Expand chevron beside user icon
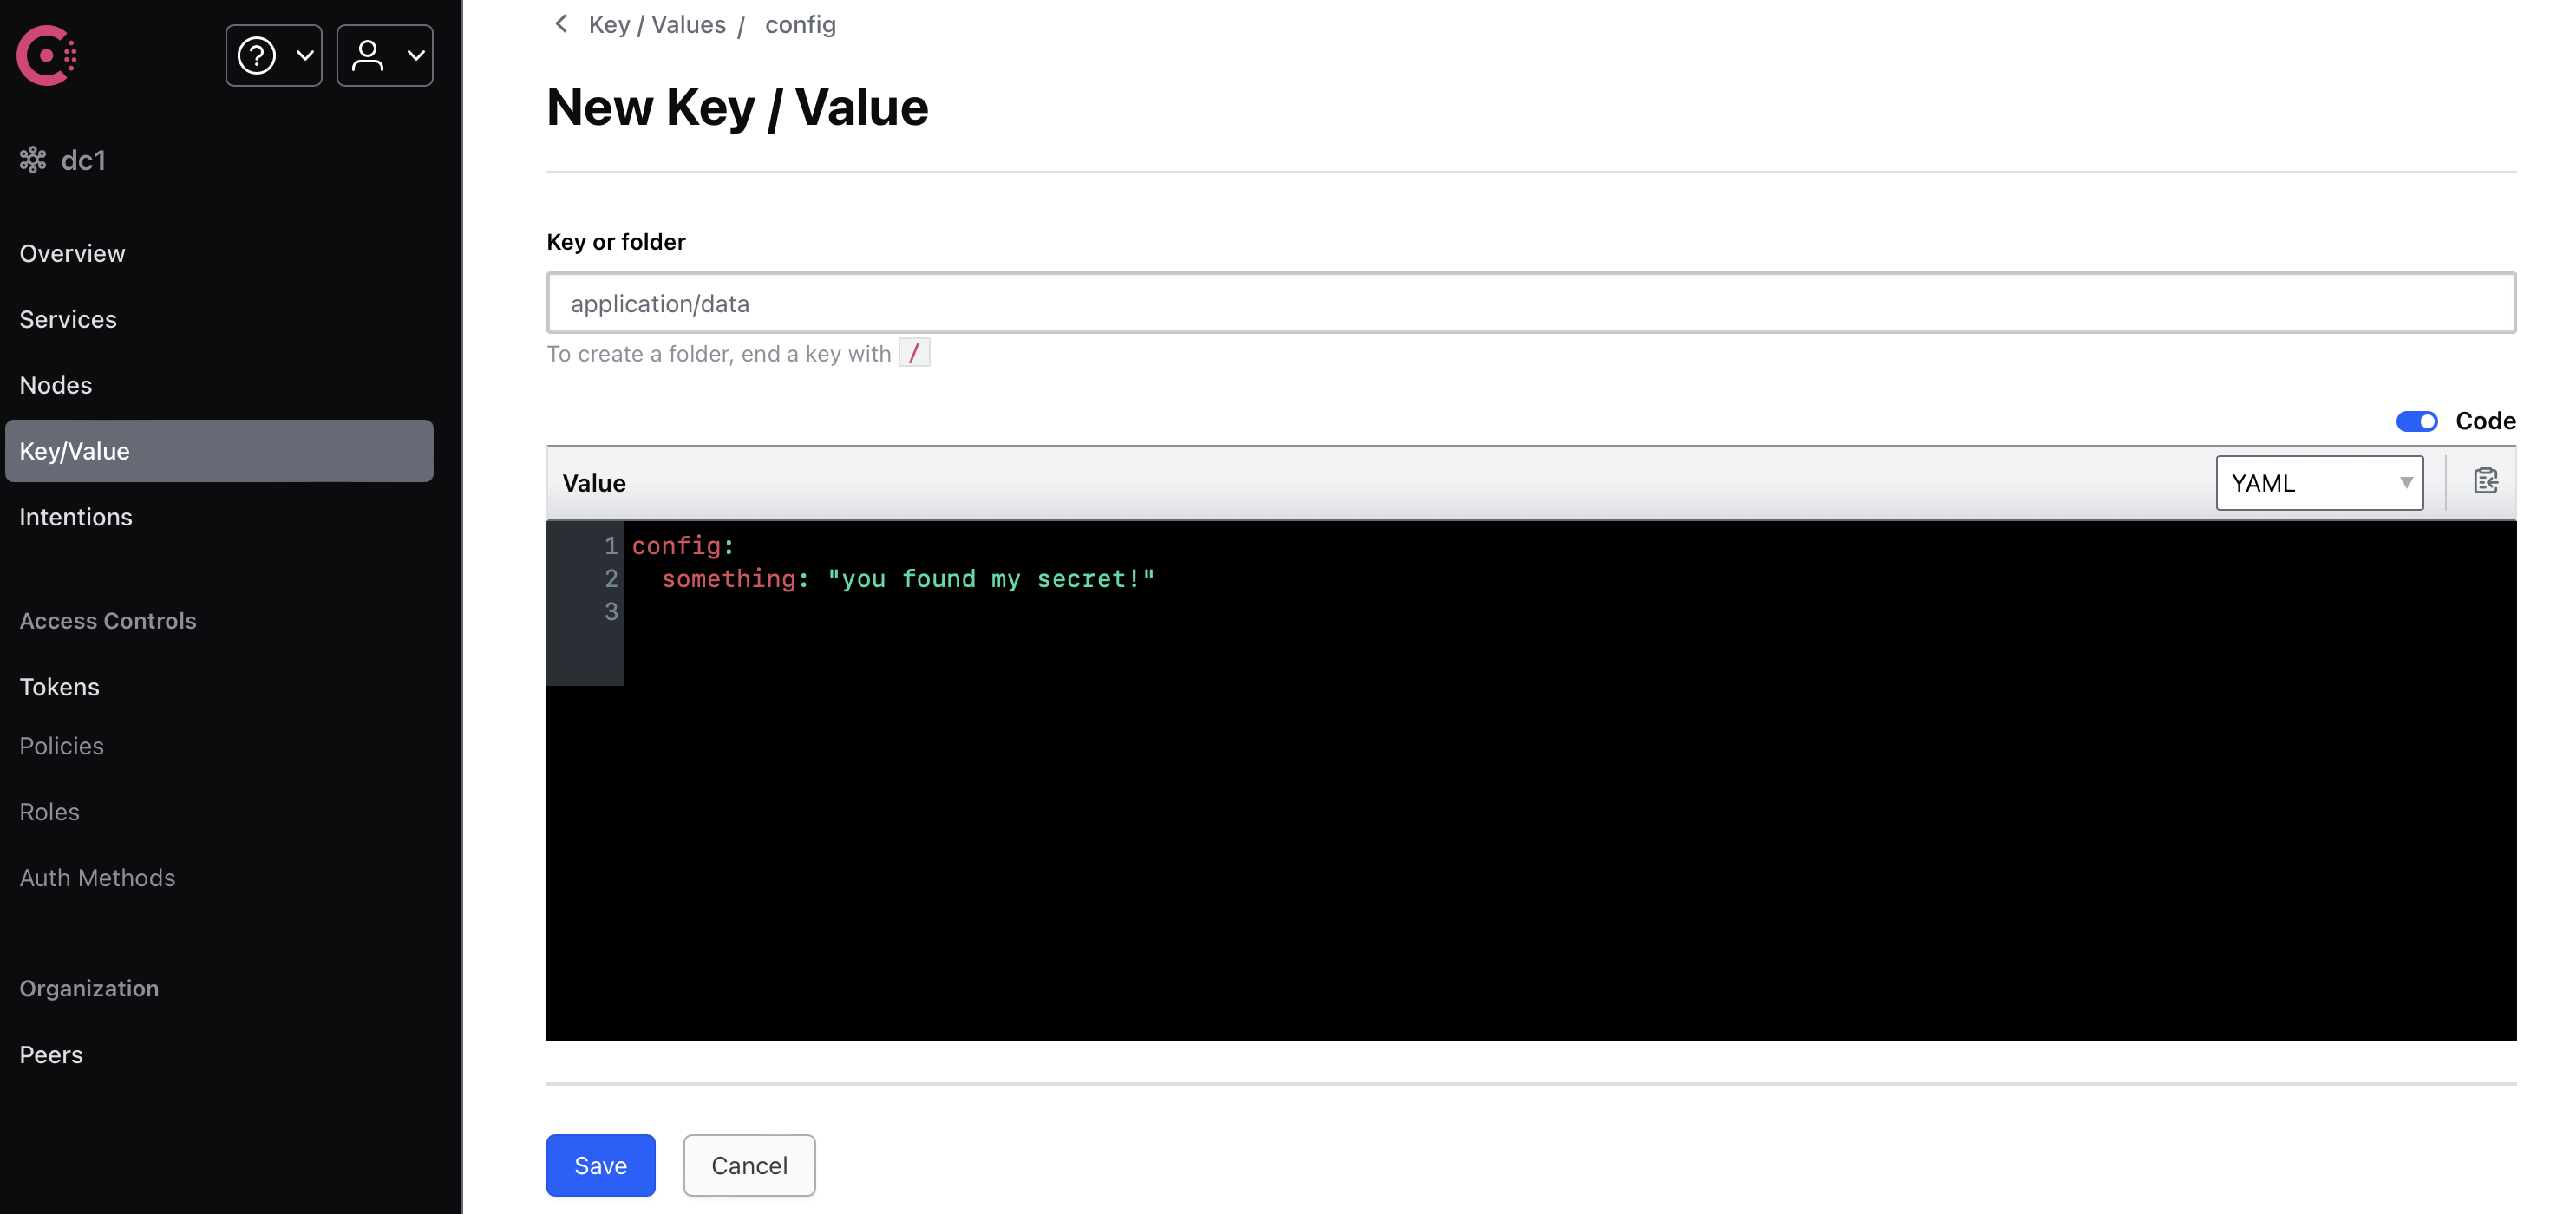Viewport: 2576px width, 1214px height. (x=416, y=55)
